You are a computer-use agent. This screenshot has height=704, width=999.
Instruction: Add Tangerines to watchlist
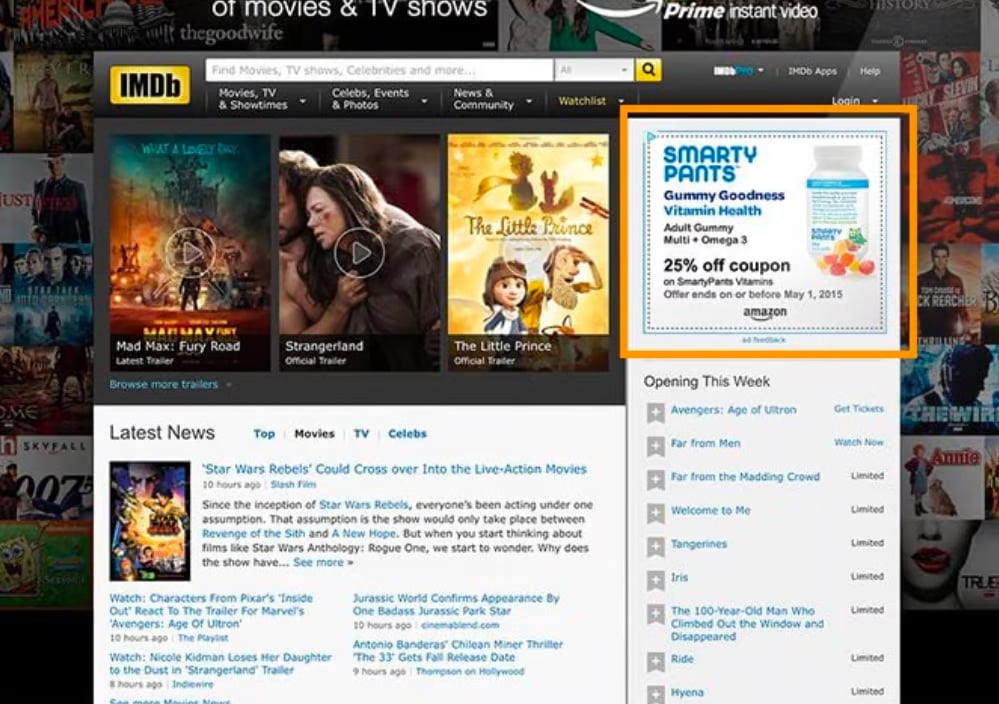[x=656, y=546]
